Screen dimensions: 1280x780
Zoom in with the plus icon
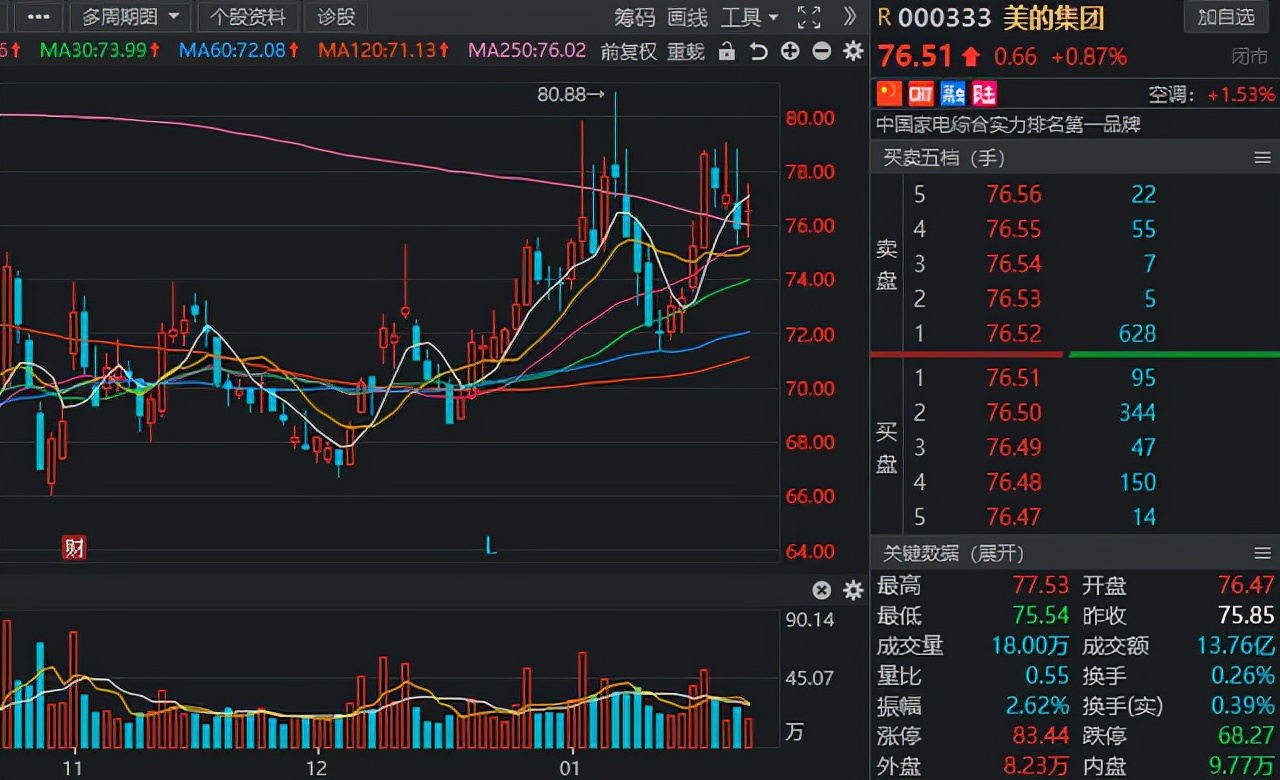coord(790,51)
